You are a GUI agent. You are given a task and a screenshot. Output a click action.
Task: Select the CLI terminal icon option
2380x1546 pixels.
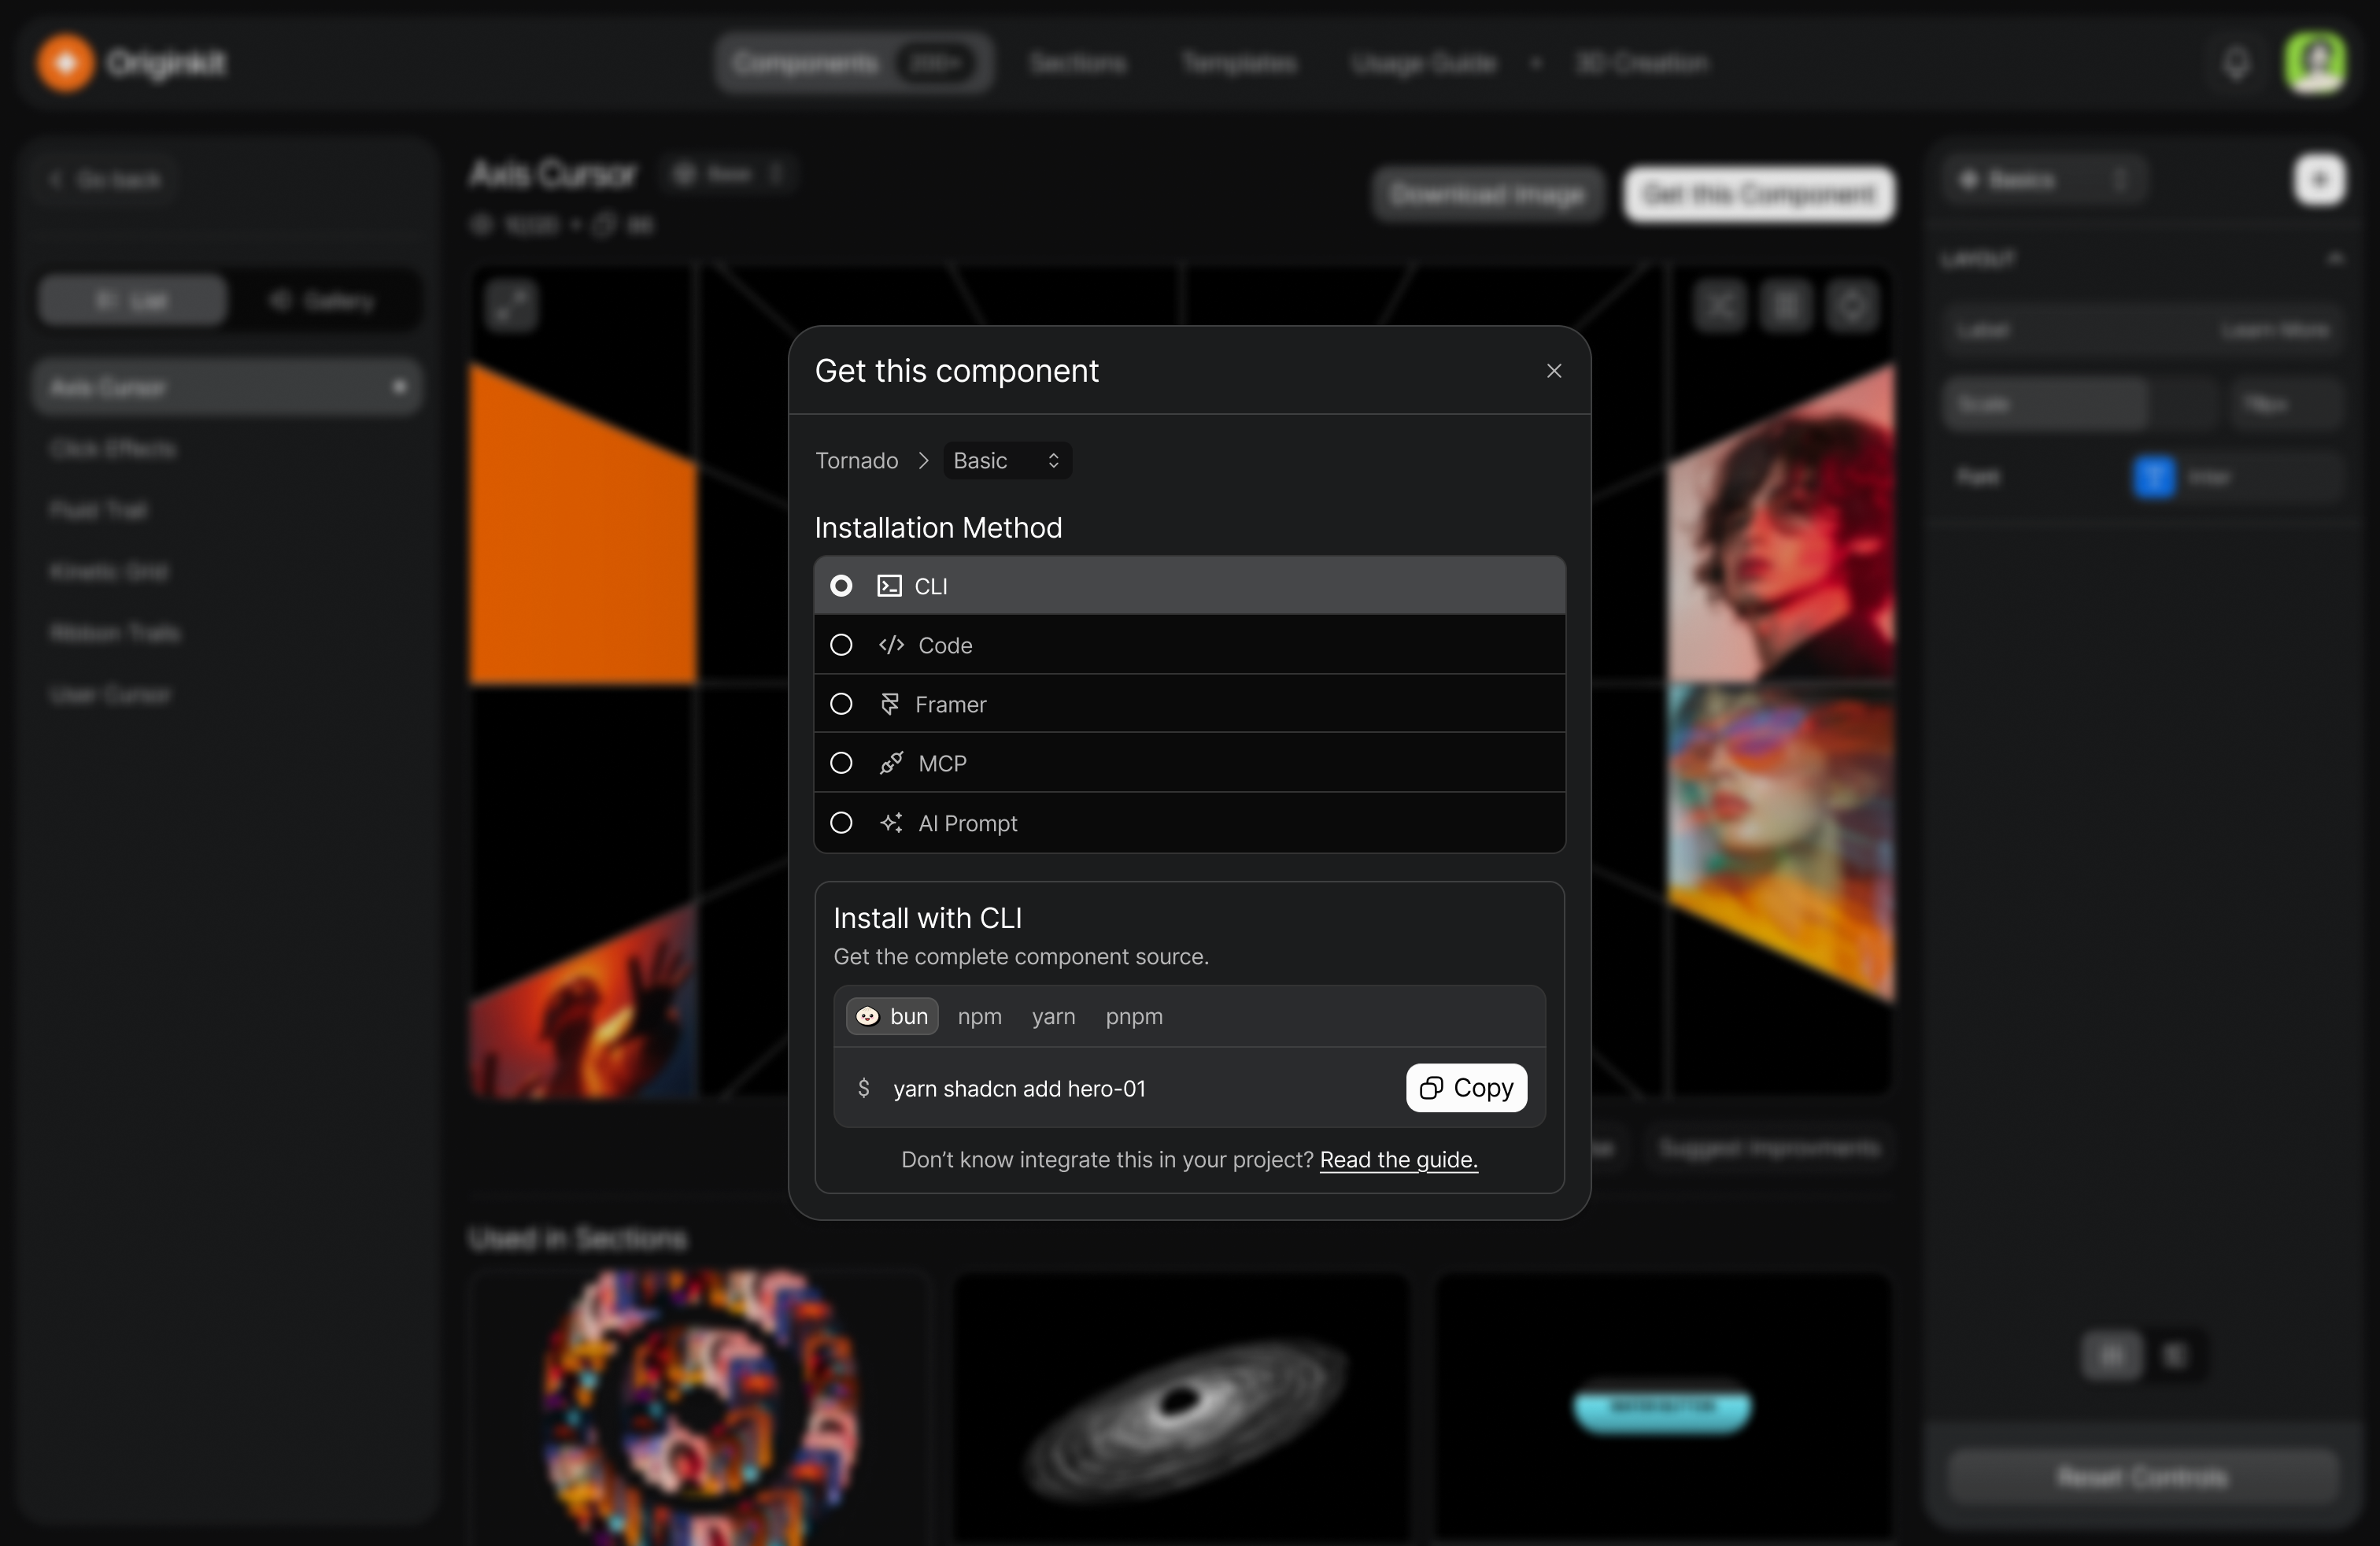click(x=889, y=586)
